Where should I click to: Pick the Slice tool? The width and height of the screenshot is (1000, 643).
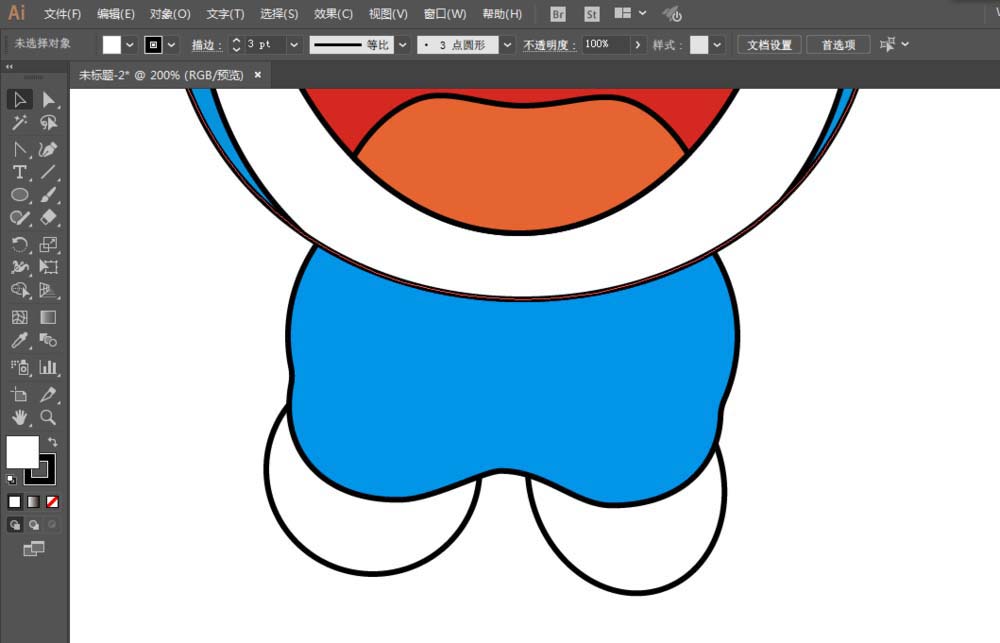click(48, 394)
